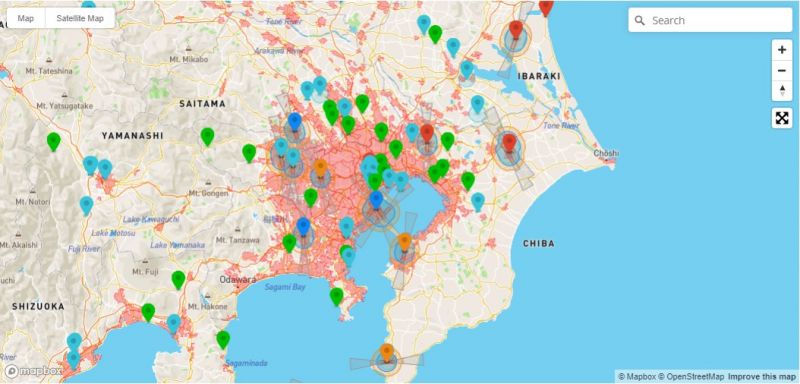Switch to the Map view tab
Viewport: 800px width, 384px height.
(26, 18)
